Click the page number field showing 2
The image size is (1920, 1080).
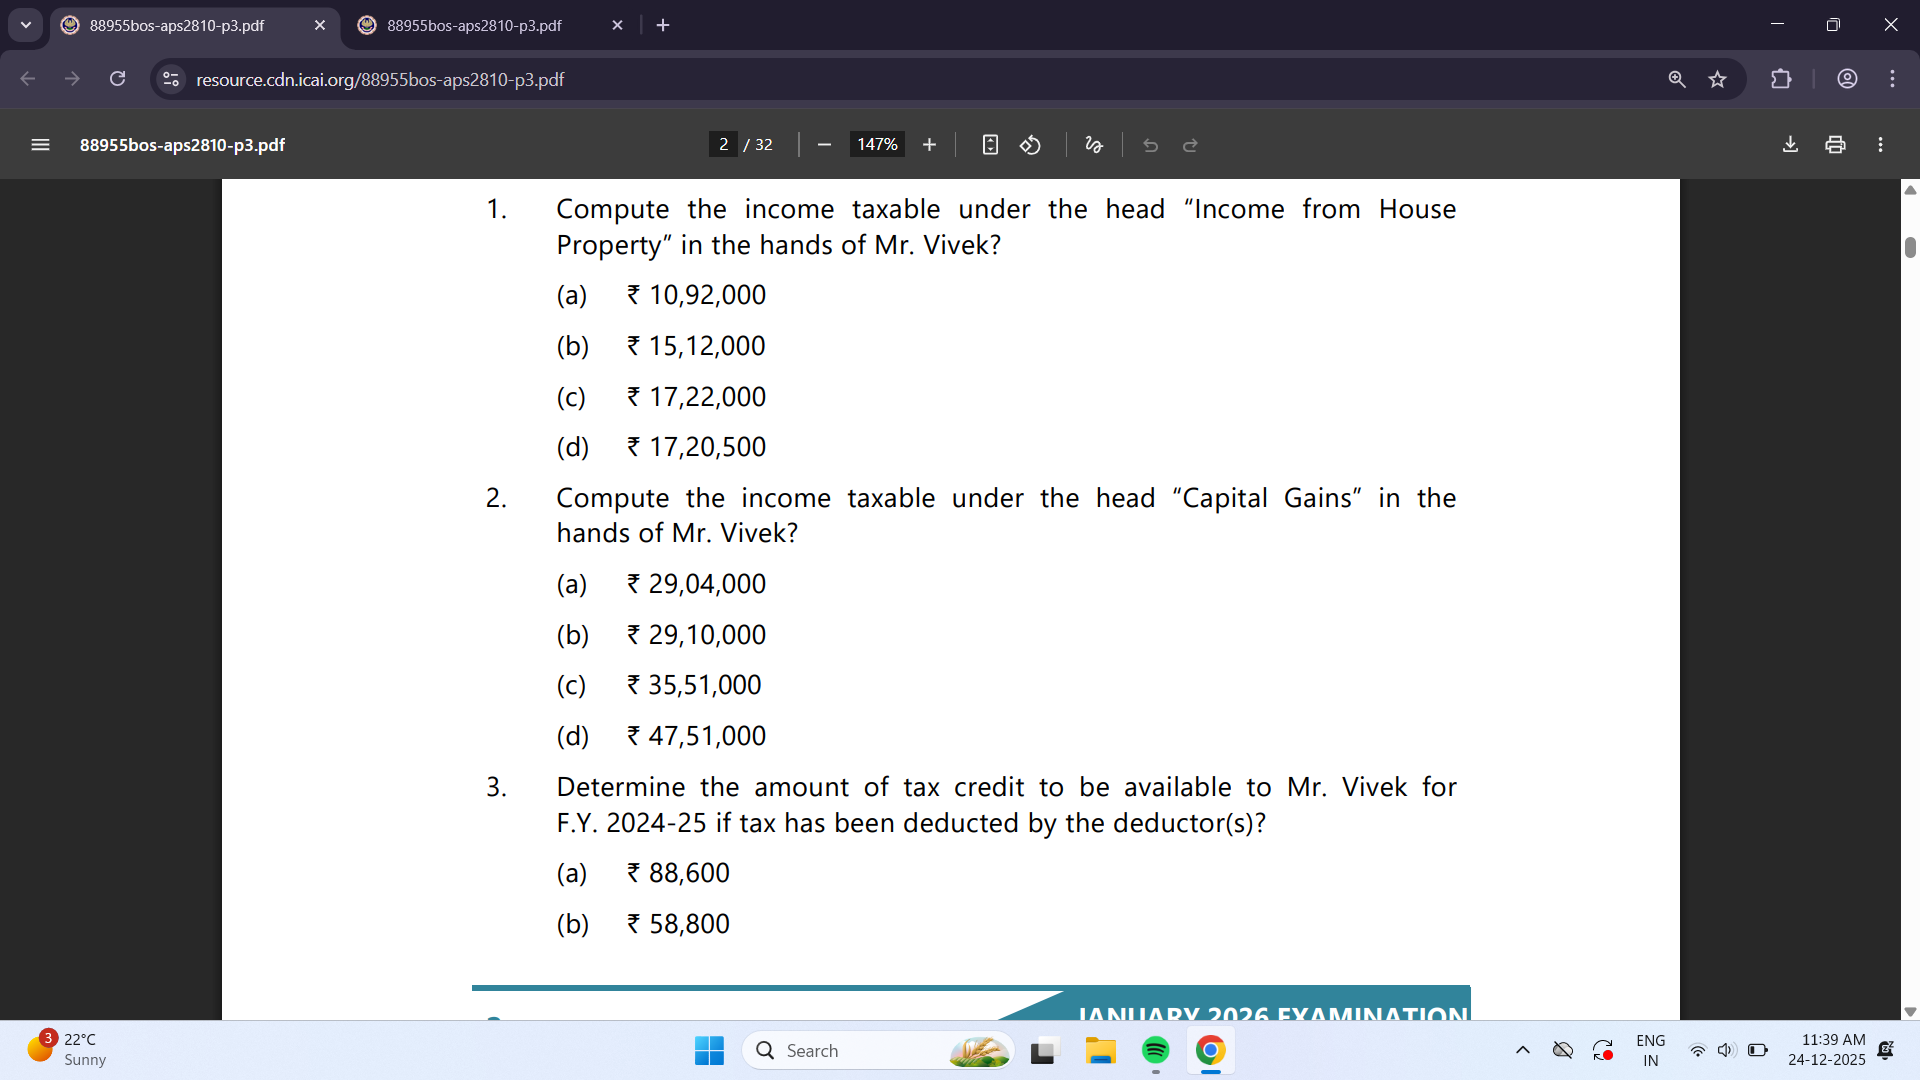click(x=723, y=145)
